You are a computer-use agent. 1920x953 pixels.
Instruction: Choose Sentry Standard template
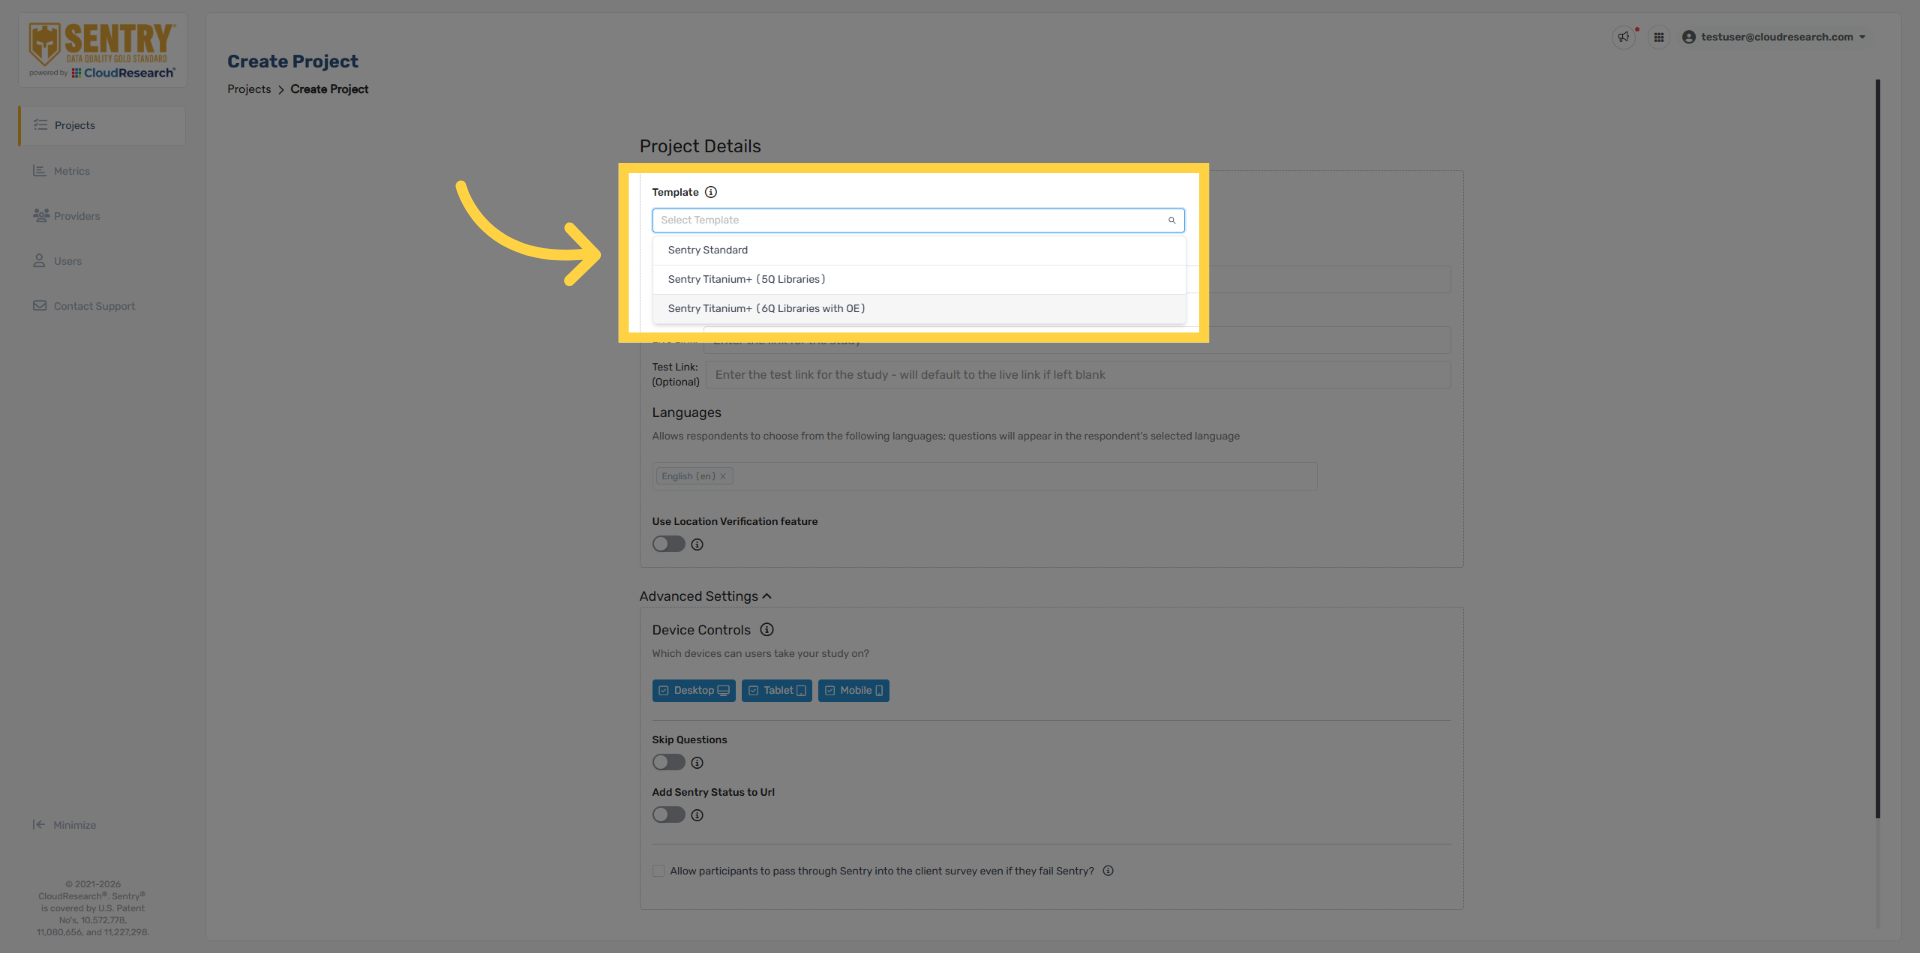pyautogui.click(x=919, y=250)
